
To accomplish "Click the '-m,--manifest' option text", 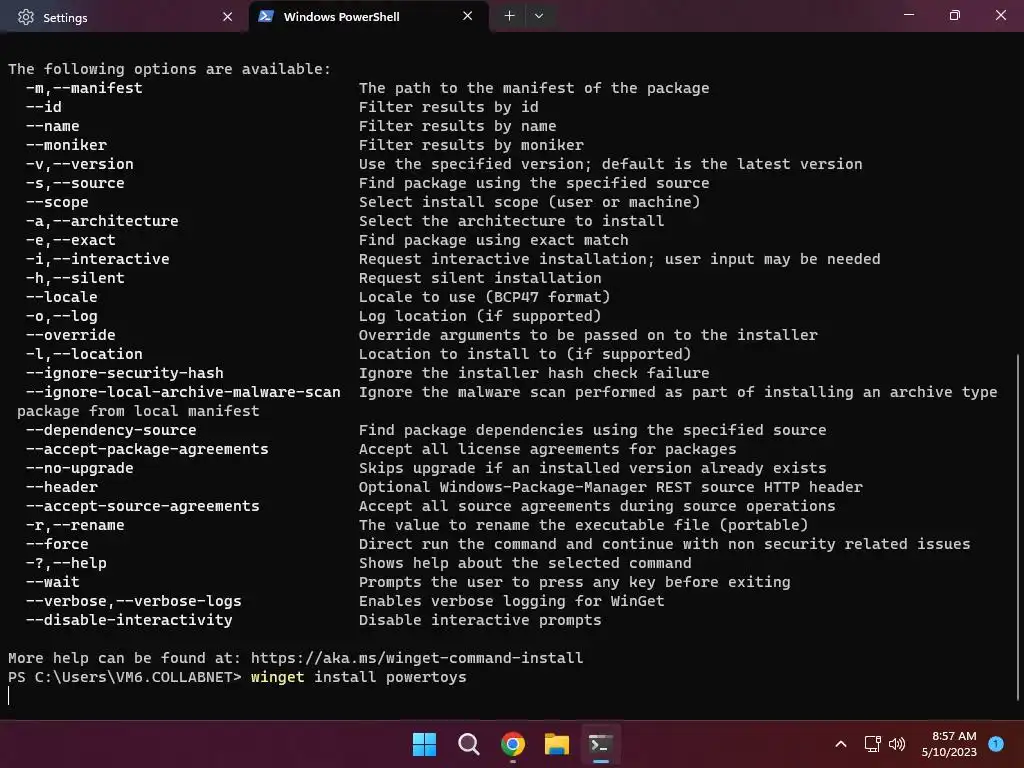I will pyautogui.click(x=84, y=88).
